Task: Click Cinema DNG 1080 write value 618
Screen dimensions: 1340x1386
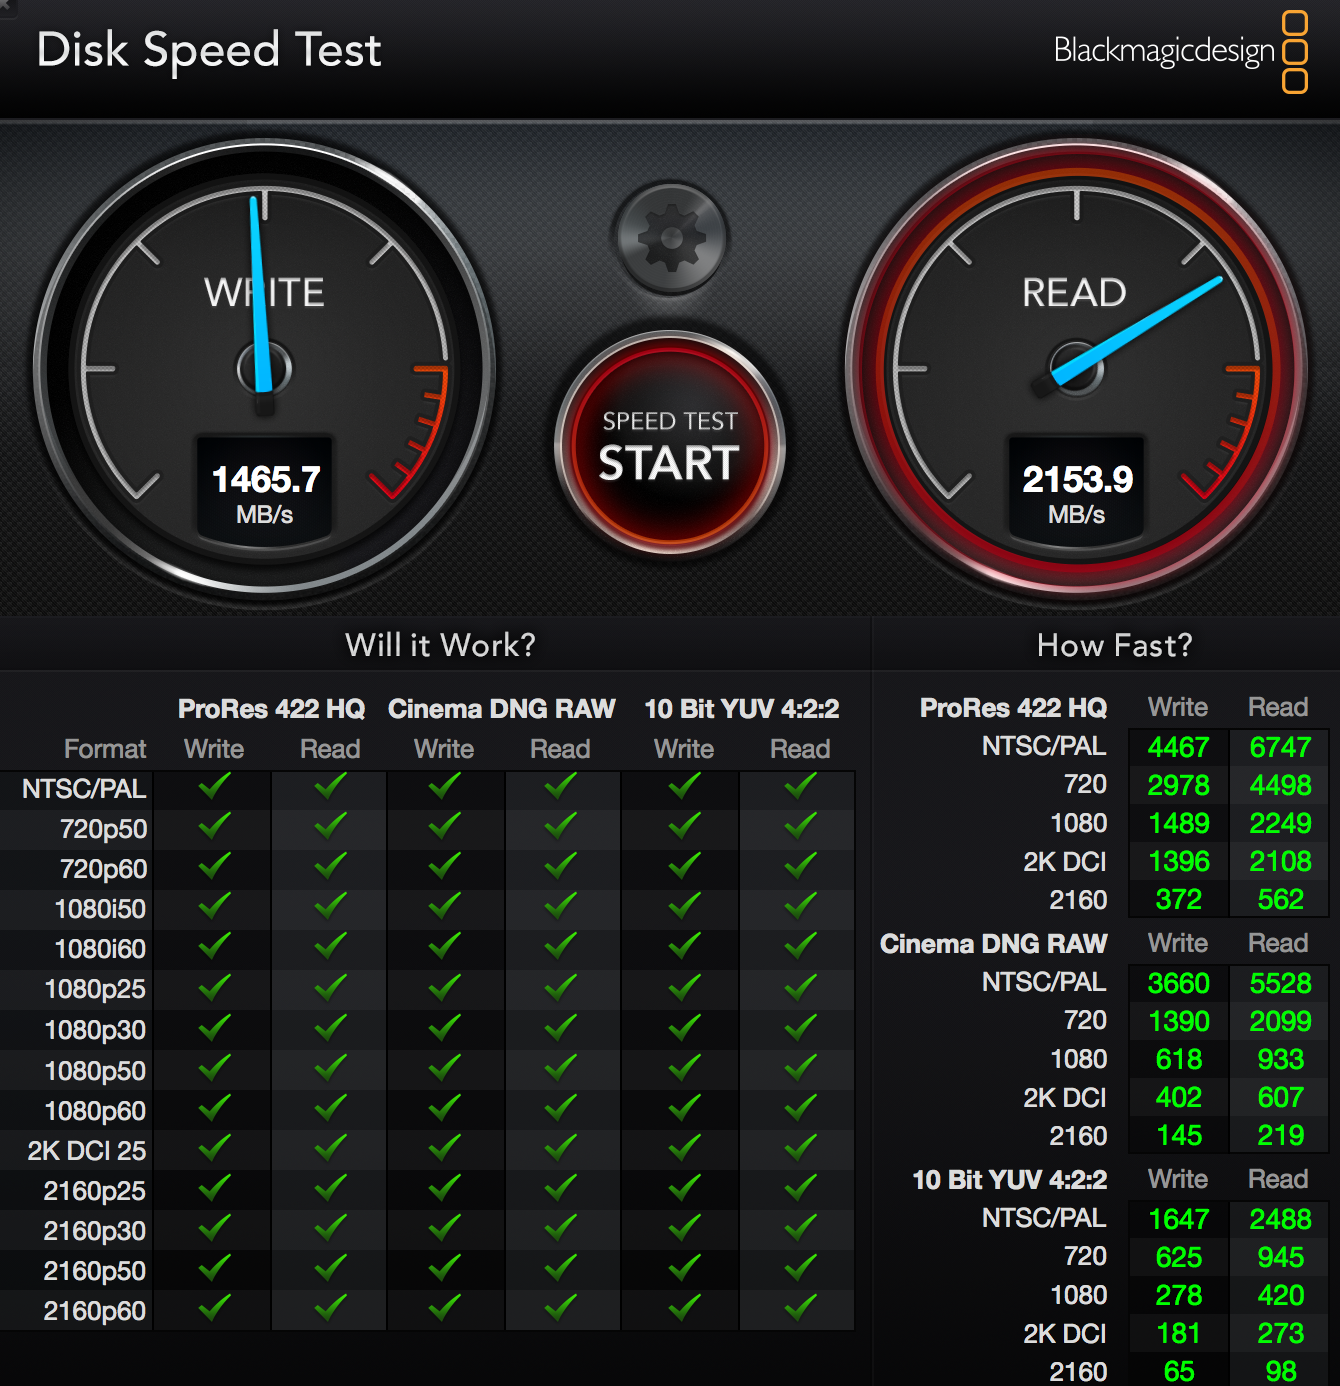Action: [1178, 1059]
